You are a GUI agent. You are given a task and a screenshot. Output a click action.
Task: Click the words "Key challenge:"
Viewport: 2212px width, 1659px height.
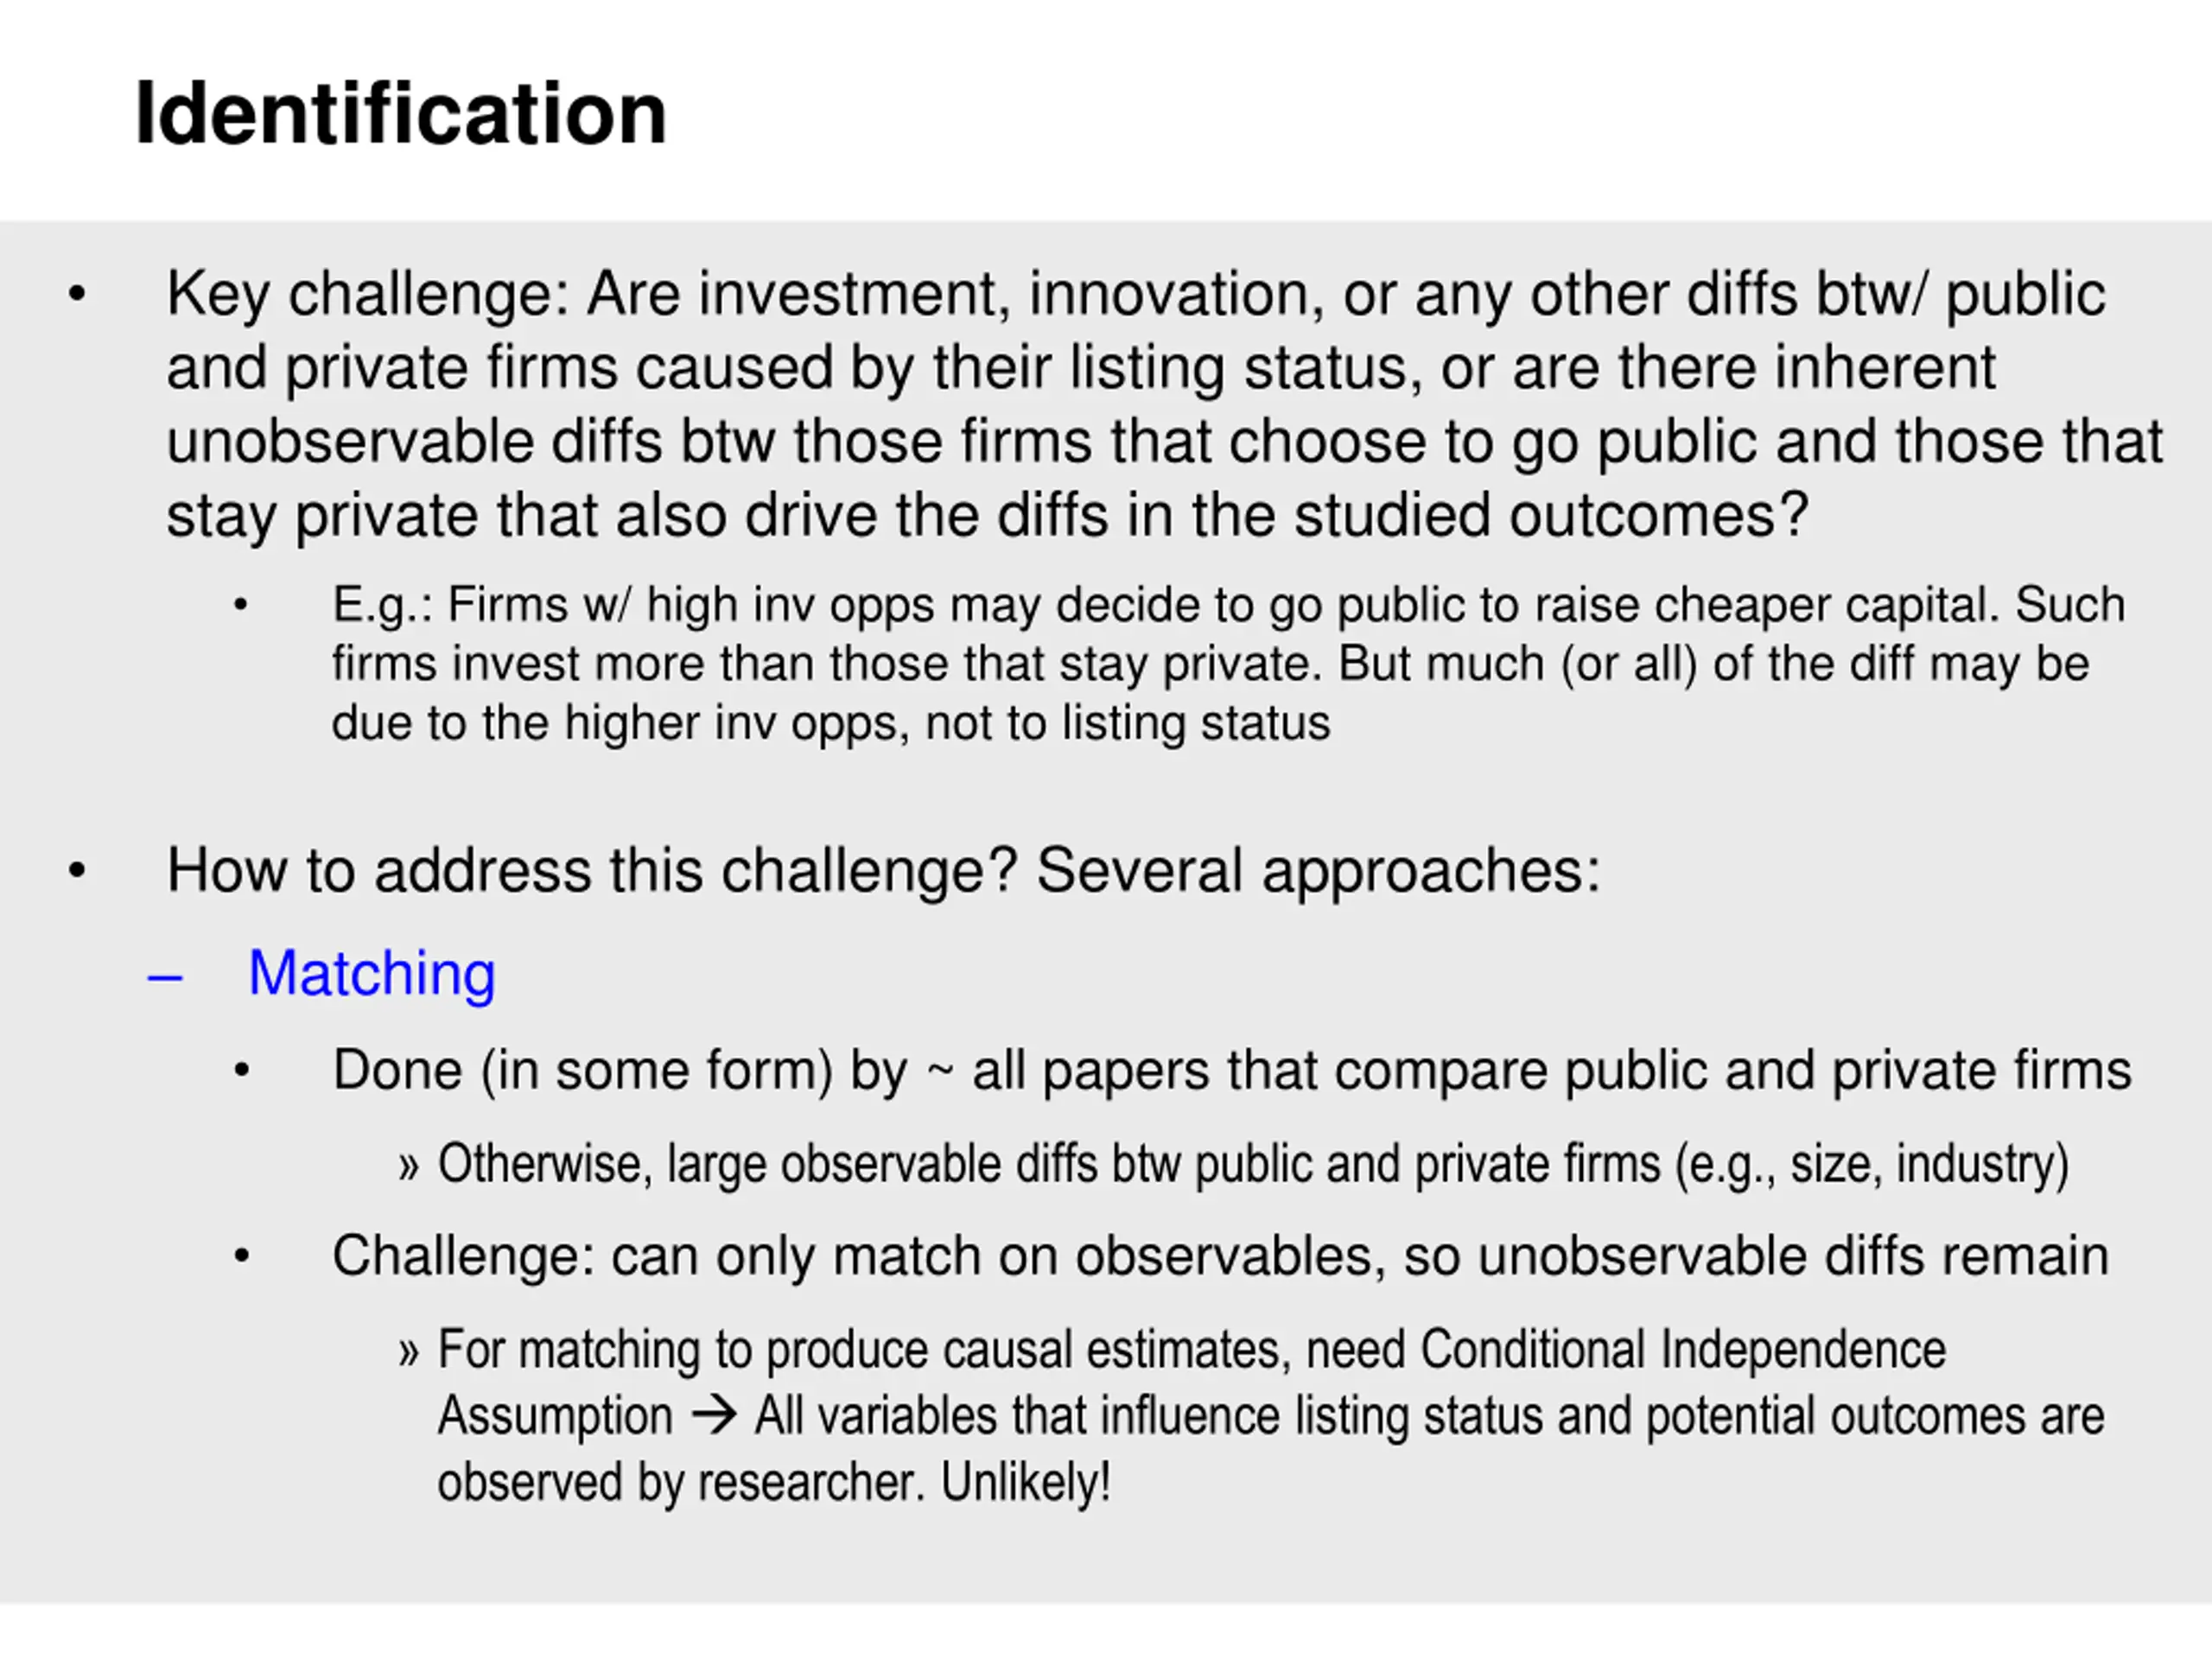367,295
